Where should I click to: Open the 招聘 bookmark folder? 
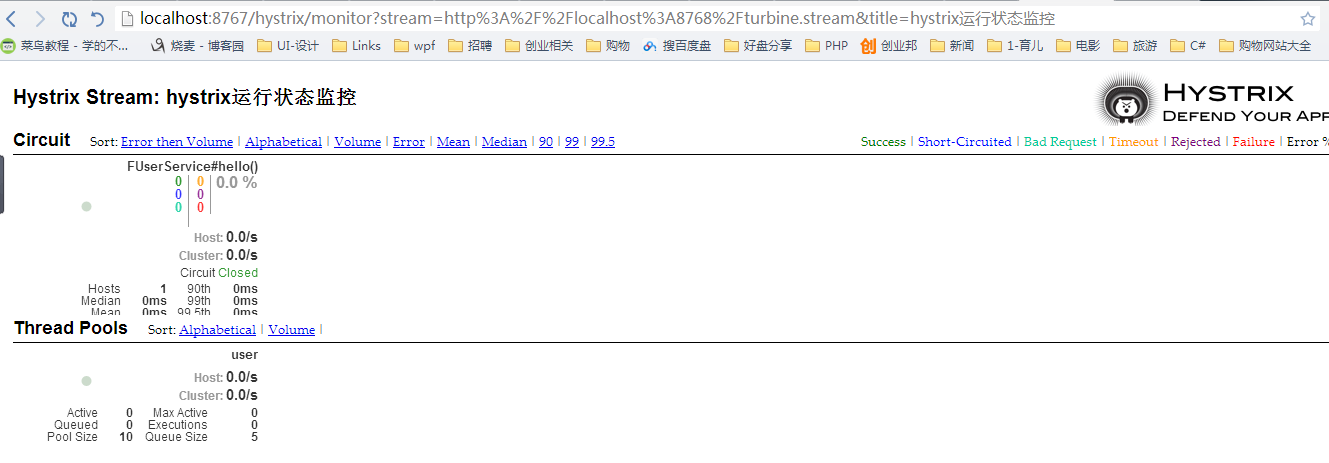click(470, 45)
